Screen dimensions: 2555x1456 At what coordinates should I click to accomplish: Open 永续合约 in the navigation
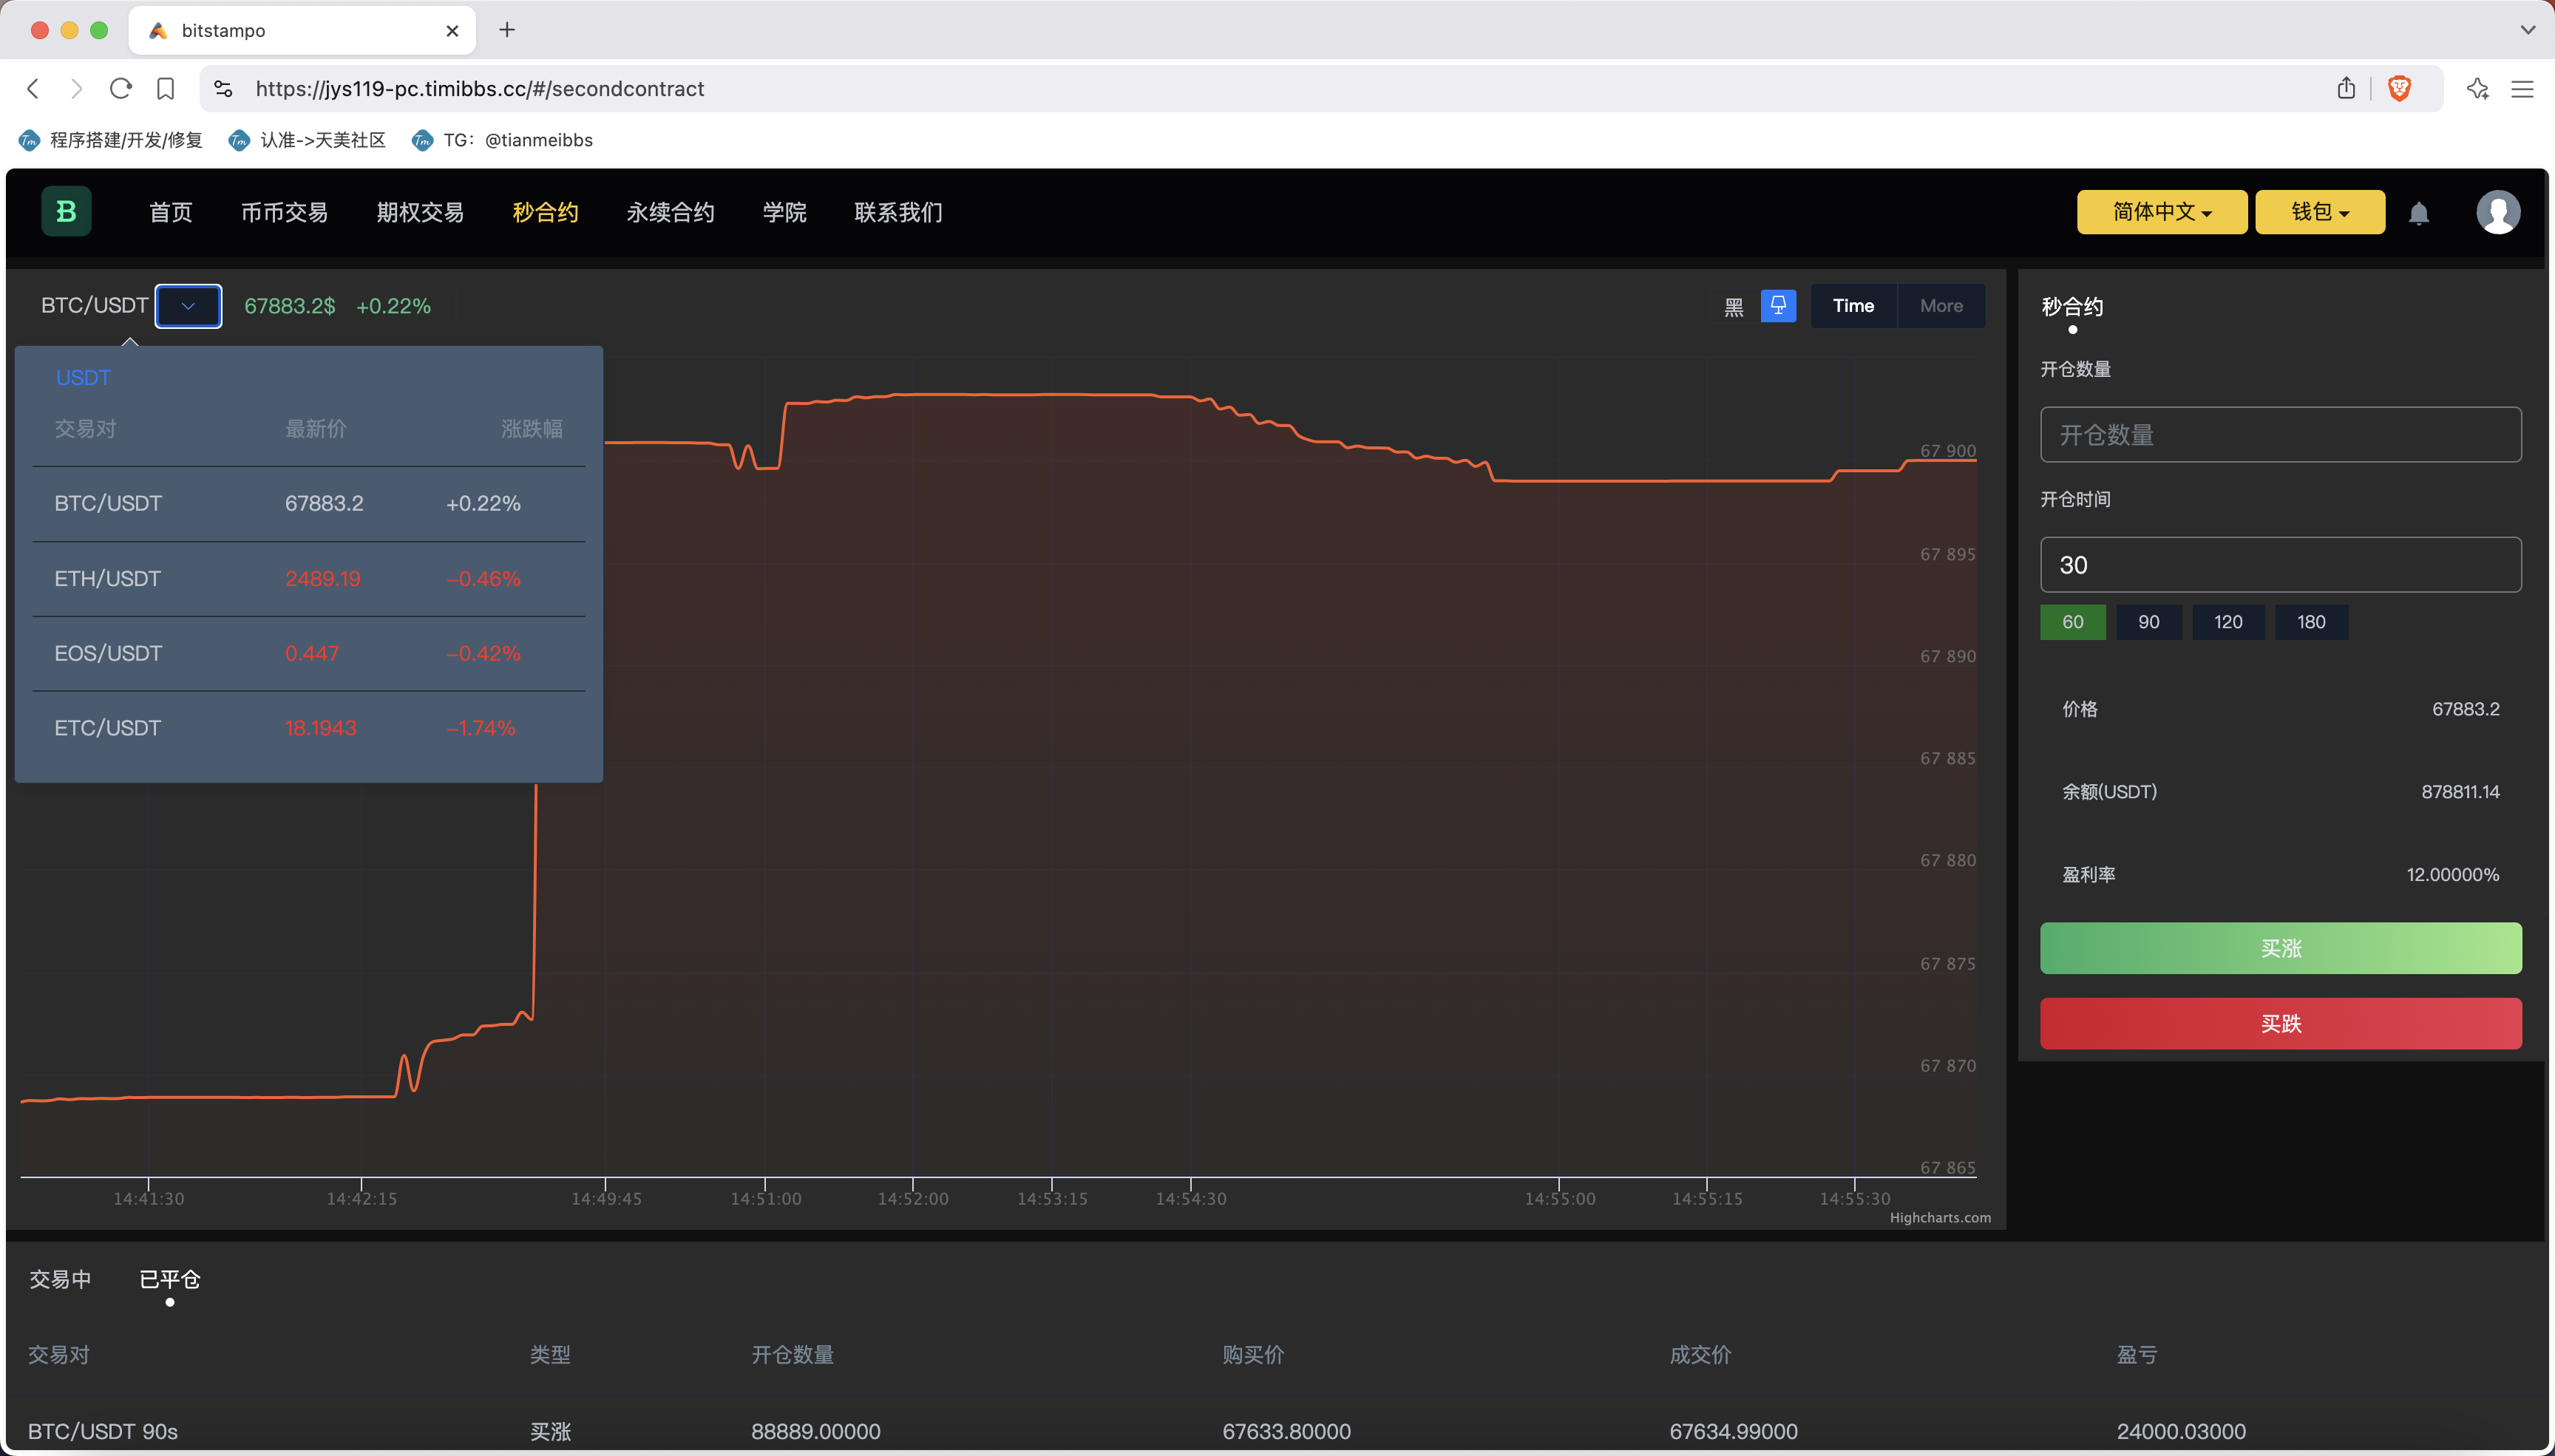pos(670,212)
